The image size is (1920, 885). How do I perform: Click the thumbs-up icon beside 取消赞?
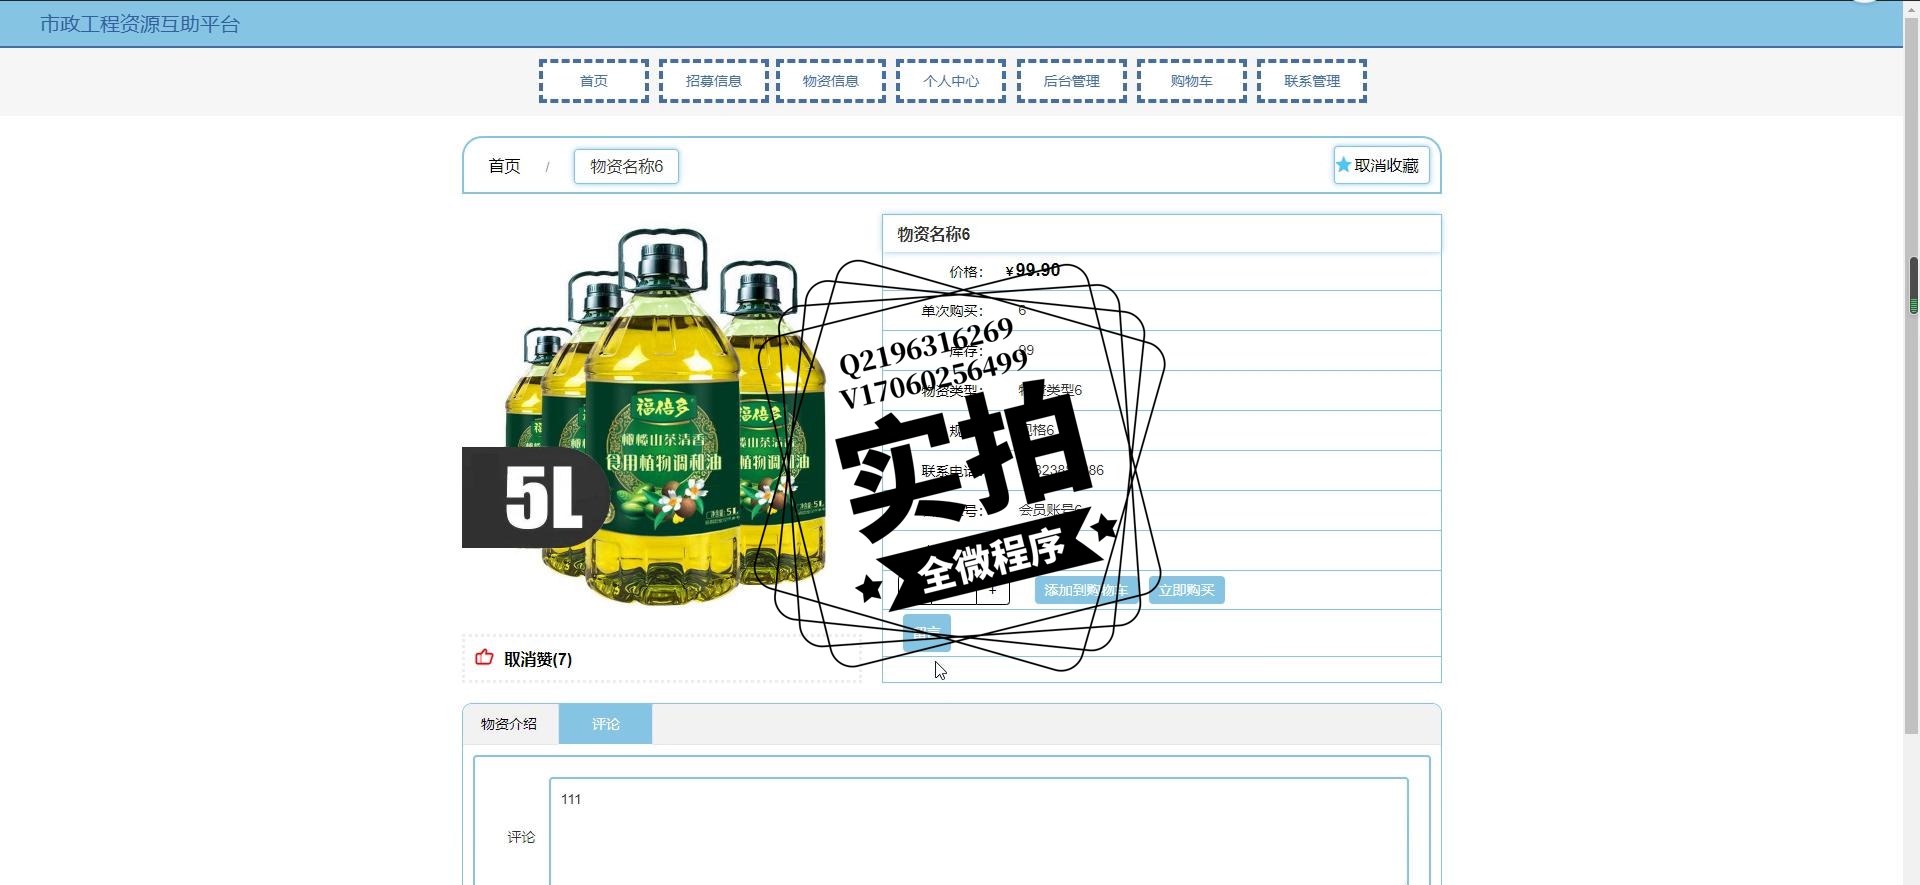484,657
